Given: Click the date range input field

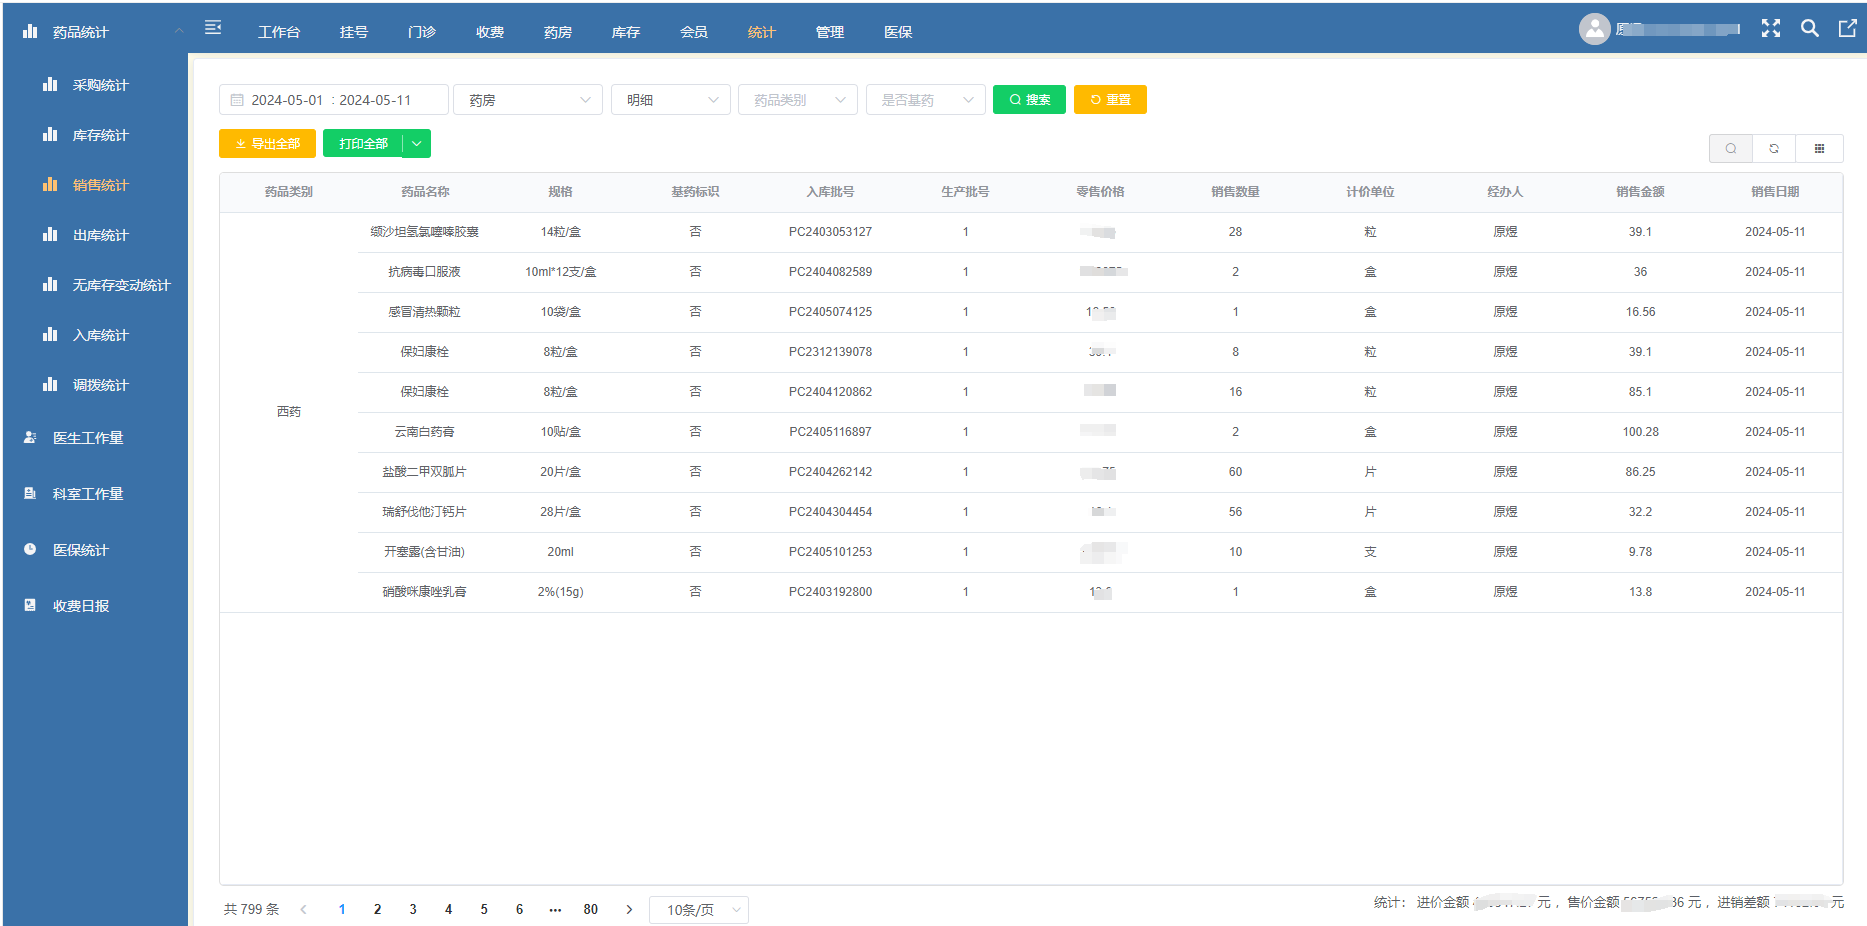Looking at the screenshot, I should coord(333,99).
